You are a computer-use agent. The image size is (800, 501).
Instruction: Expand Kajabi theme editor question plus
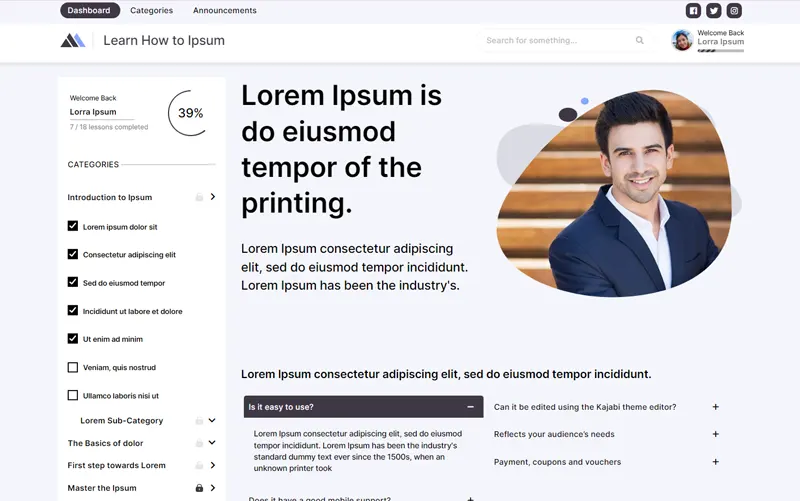click(715, 407)
